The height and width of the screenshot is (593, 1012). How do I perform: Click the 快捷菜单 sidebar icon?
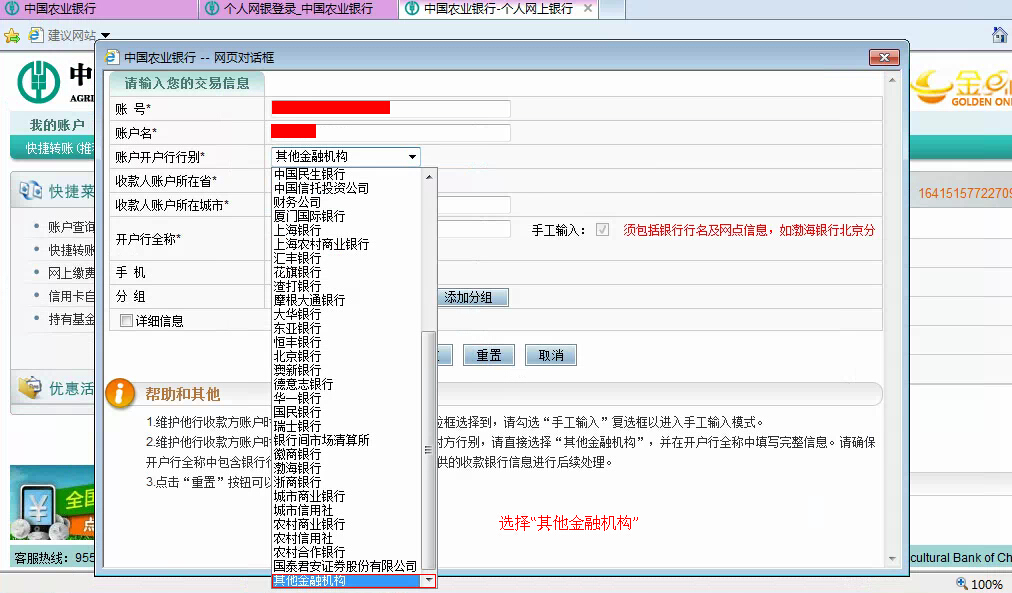coord(30,190)
